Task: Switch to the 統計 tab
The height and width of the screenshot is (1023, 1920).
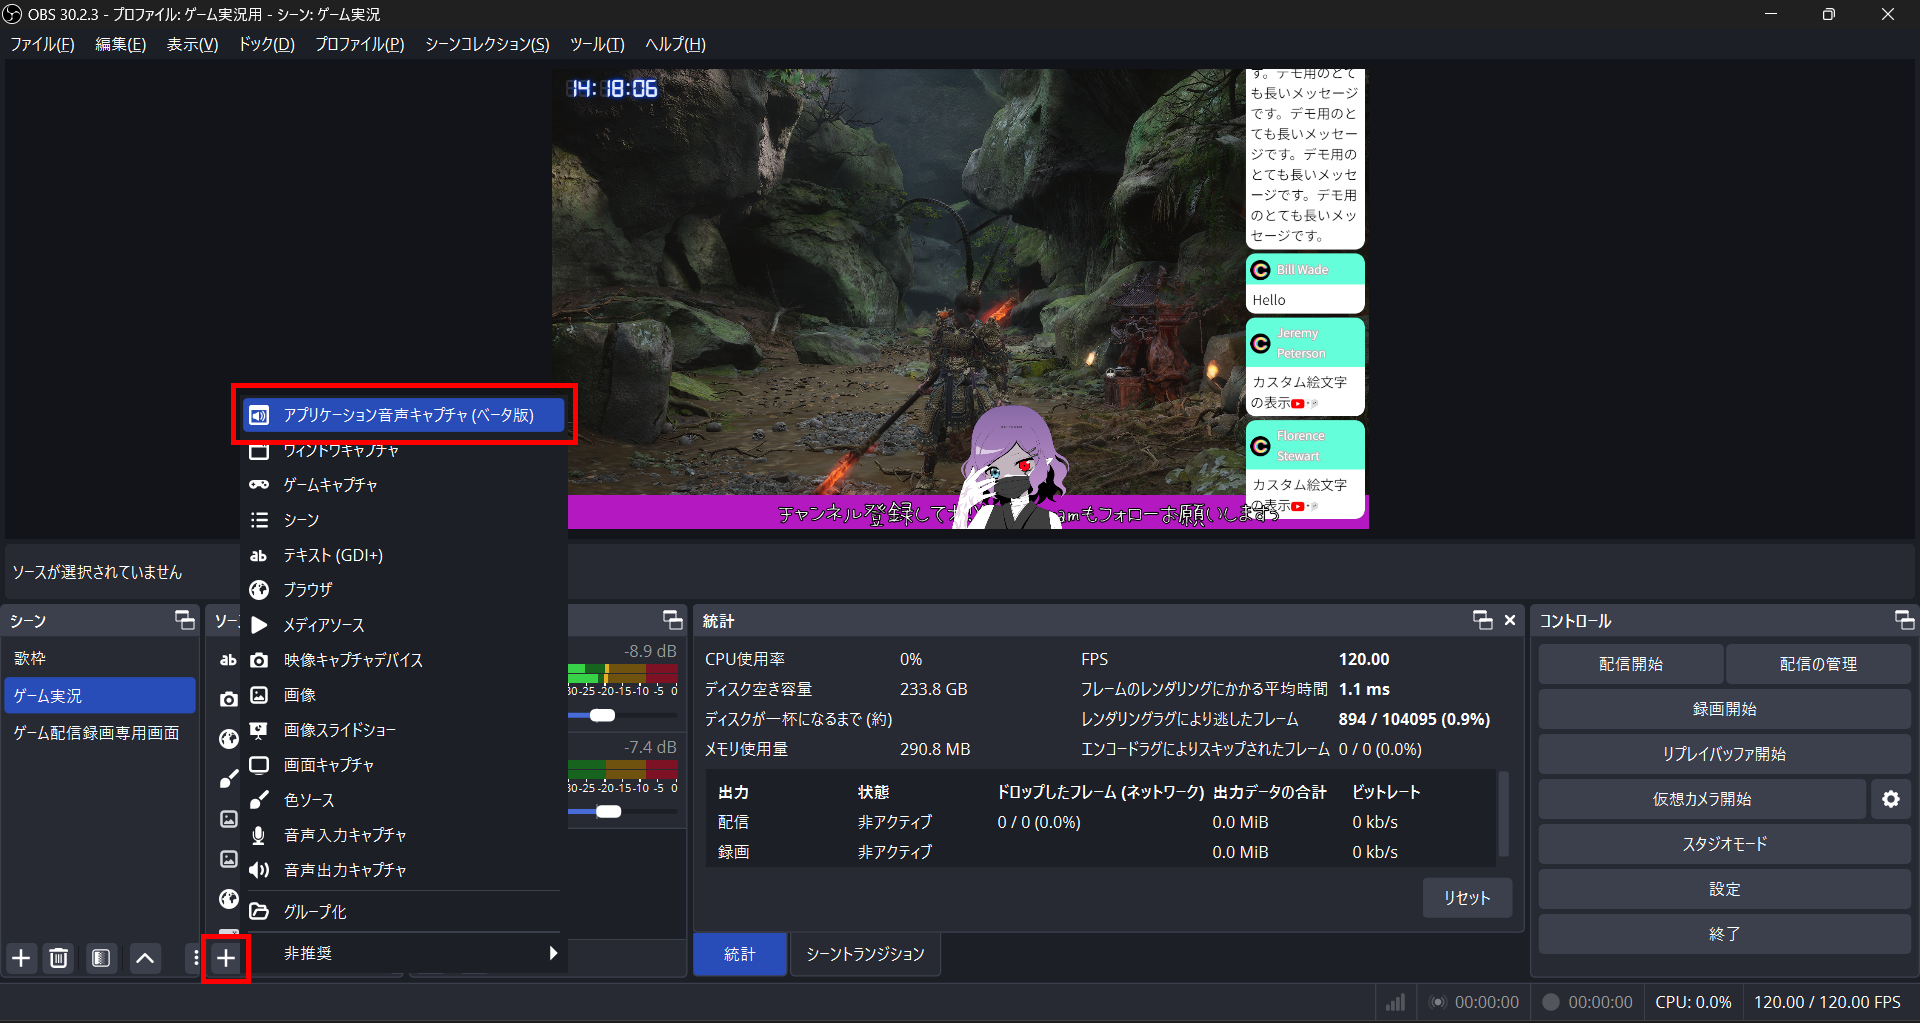Action: (739, 954)
